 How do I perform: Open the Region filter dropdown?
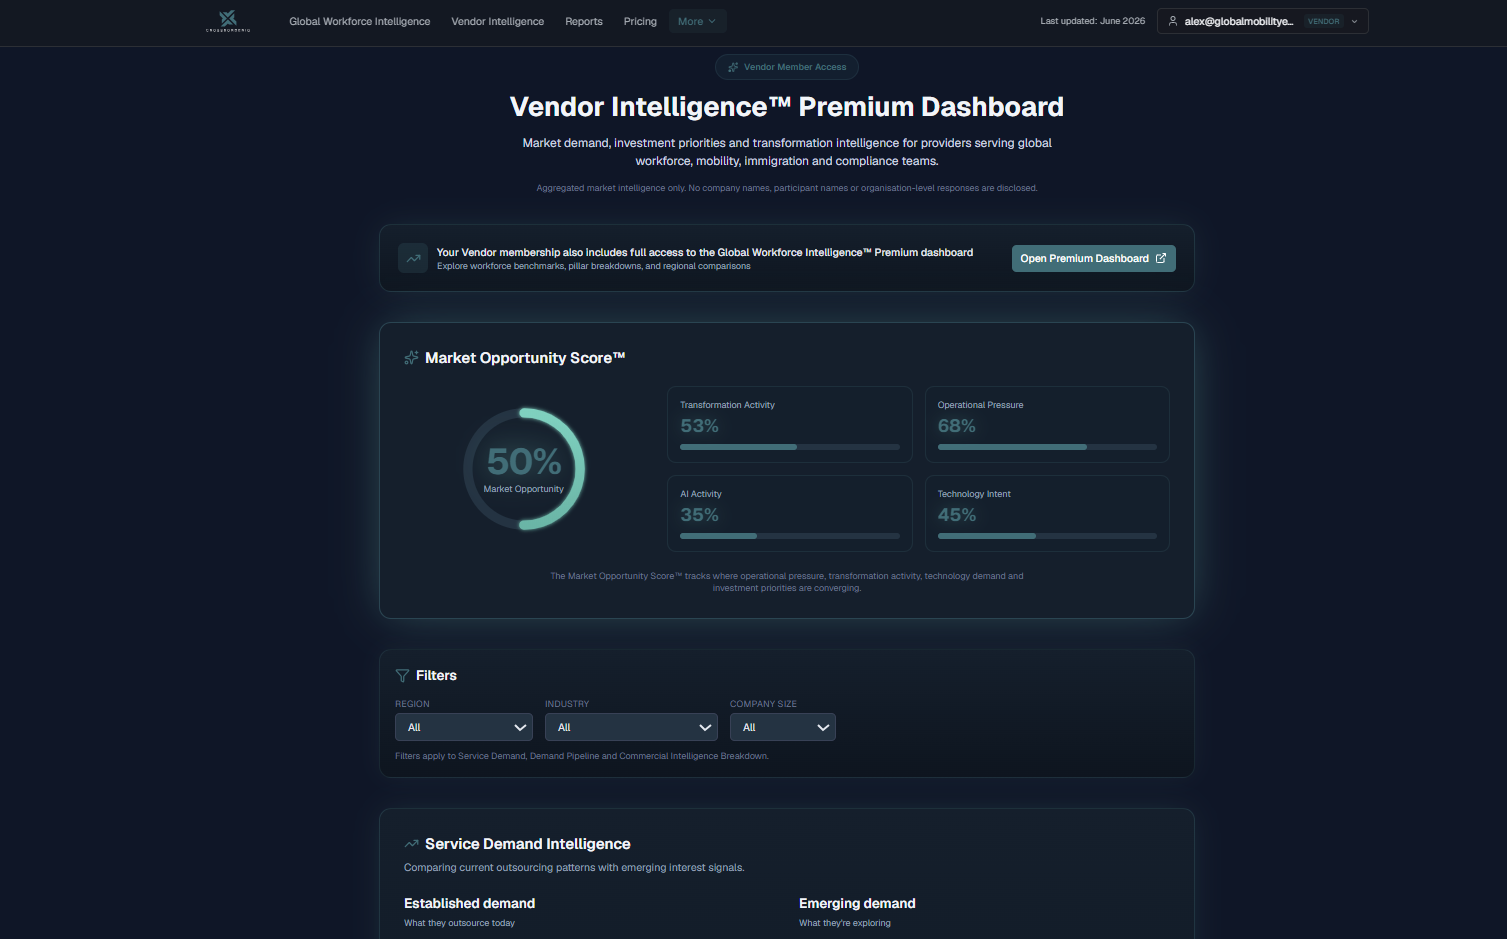point(464,727)
